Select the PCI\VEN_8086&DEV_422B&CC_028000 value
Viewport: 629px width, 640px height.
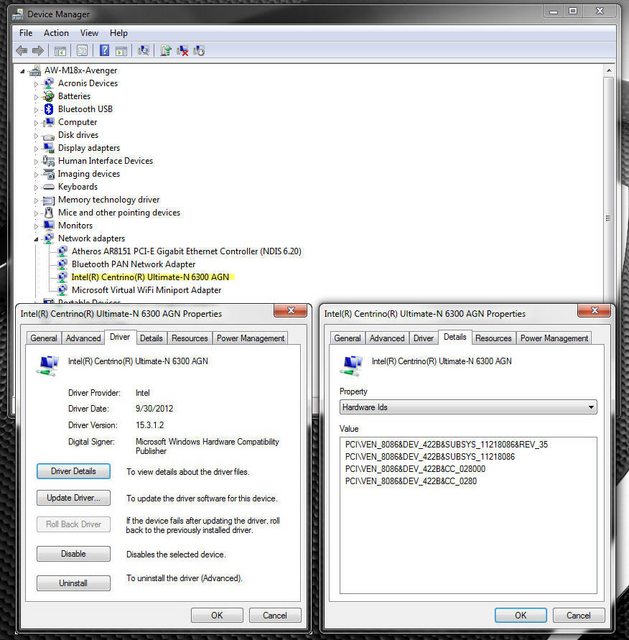coord(415,469)
